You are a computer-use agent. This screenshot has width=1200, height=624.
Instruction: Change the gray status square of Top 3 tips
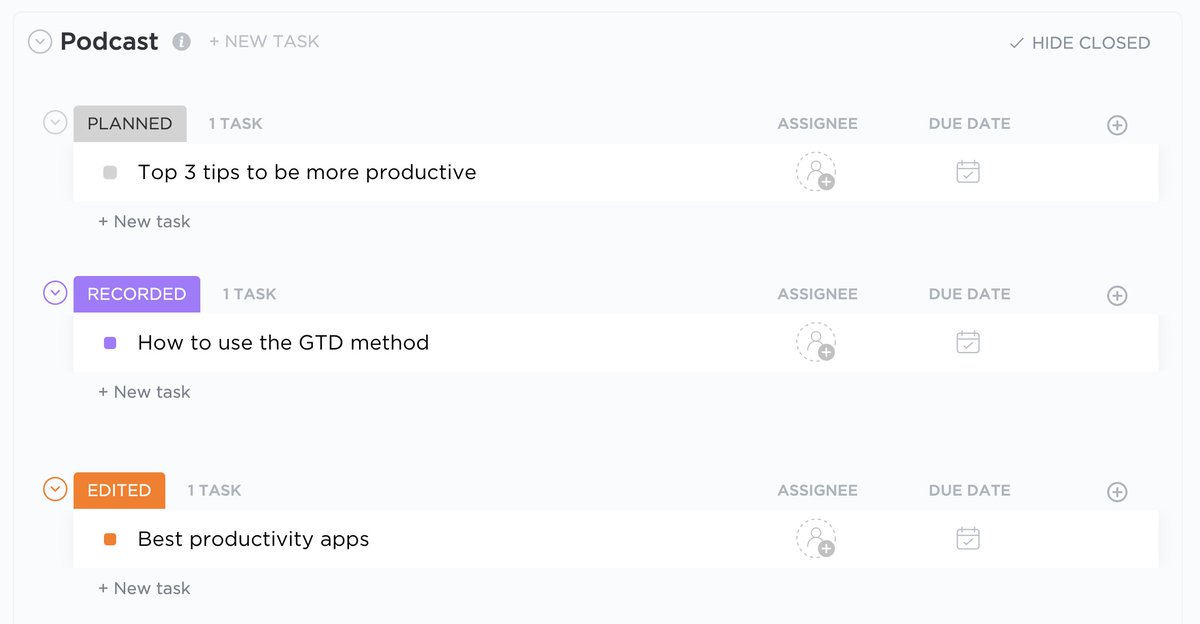click(x=110, y=173)
